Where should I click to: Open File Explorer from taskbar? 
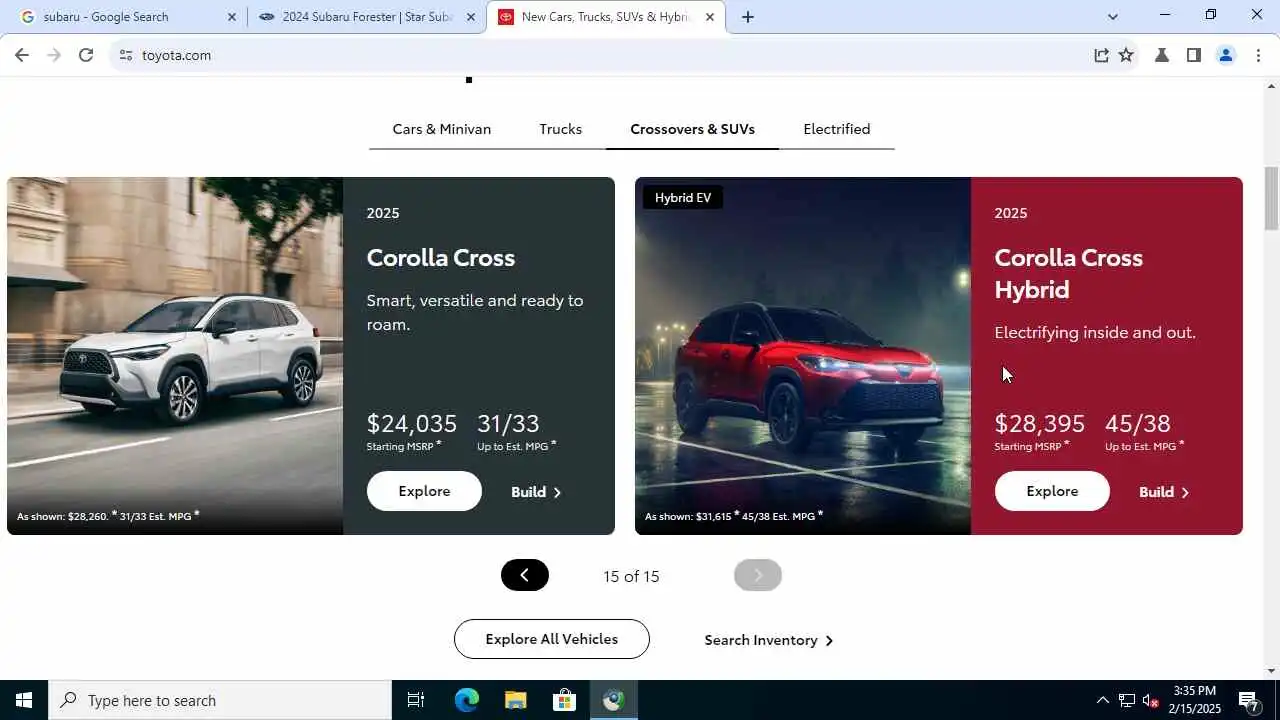pyautogui.click(x=515, y=700)
